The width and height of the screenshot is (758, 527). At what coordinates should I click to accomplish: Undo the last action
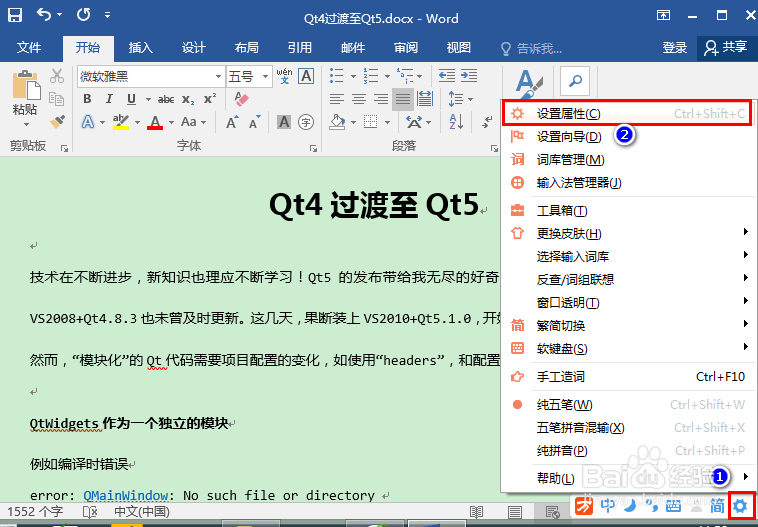point(44,15)
